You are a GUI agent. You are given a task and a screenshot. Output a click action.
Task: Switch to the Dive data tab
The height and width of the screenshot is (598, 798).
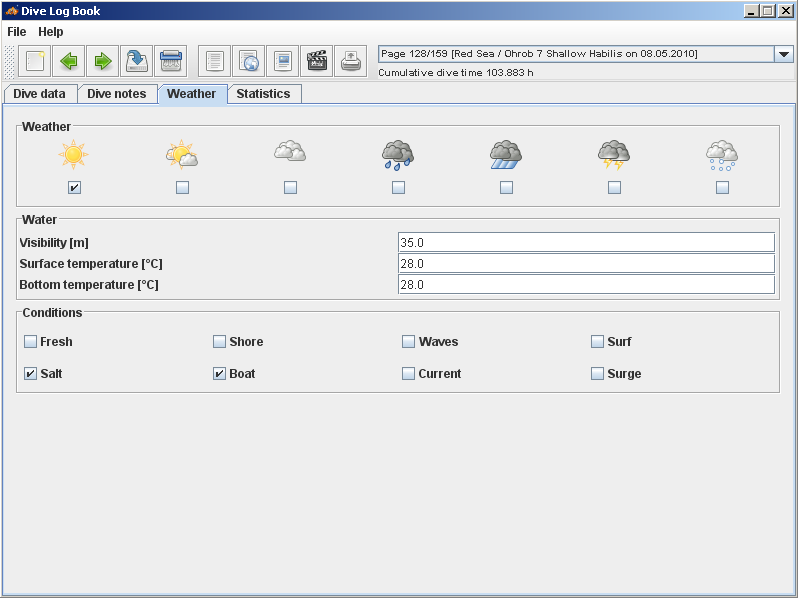click(x=40, y=94)
